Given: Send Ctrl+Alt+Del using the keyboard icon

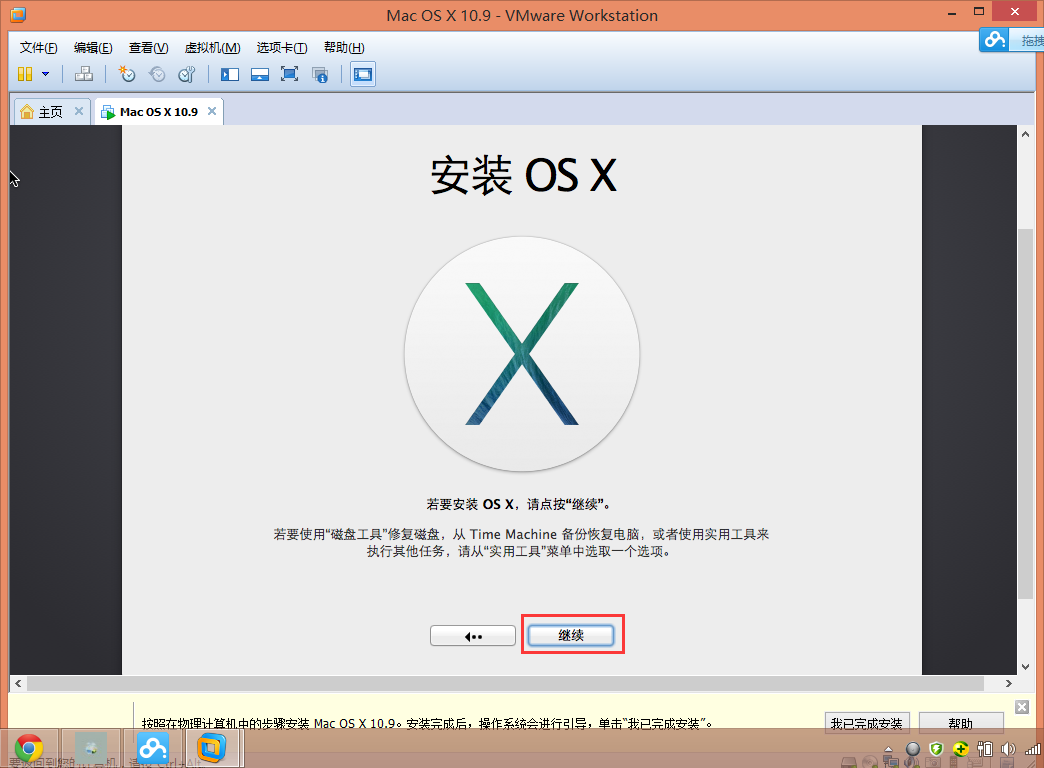Looking at the screenshot, I should [84, 74].
